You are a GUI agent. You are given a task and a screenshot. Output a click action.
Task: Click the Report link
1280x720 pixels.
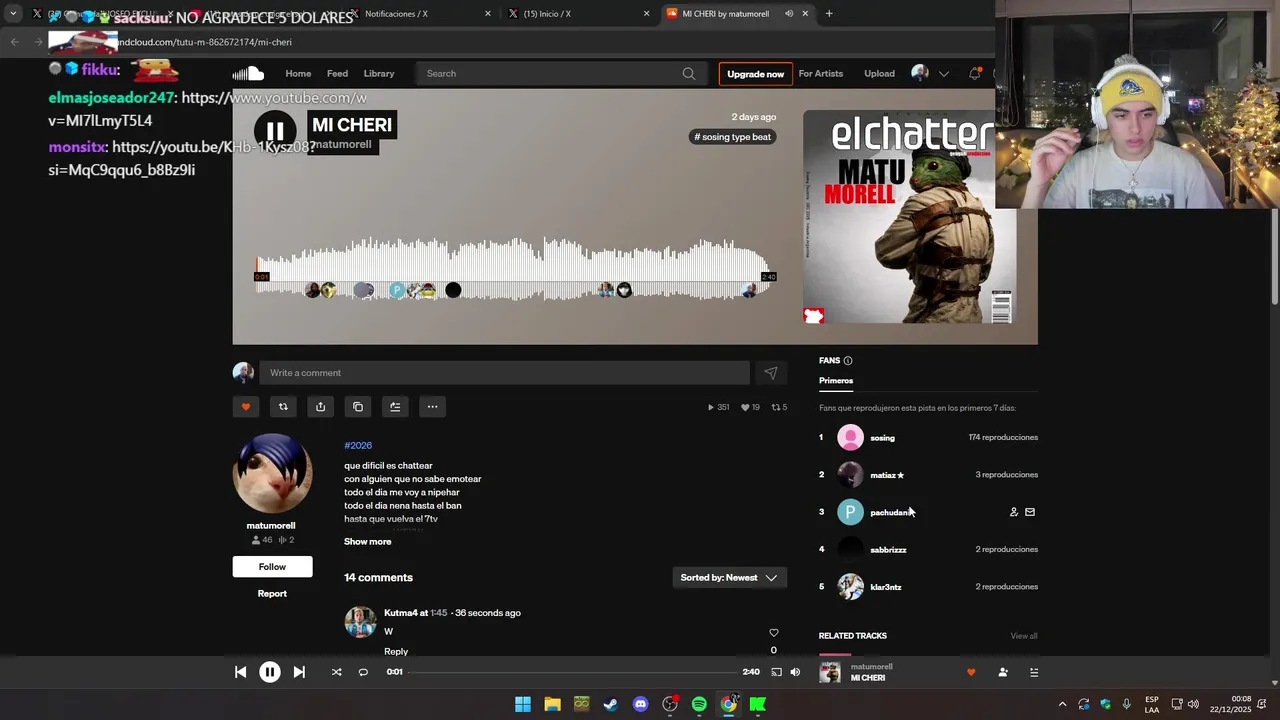(x=272, y=594)
